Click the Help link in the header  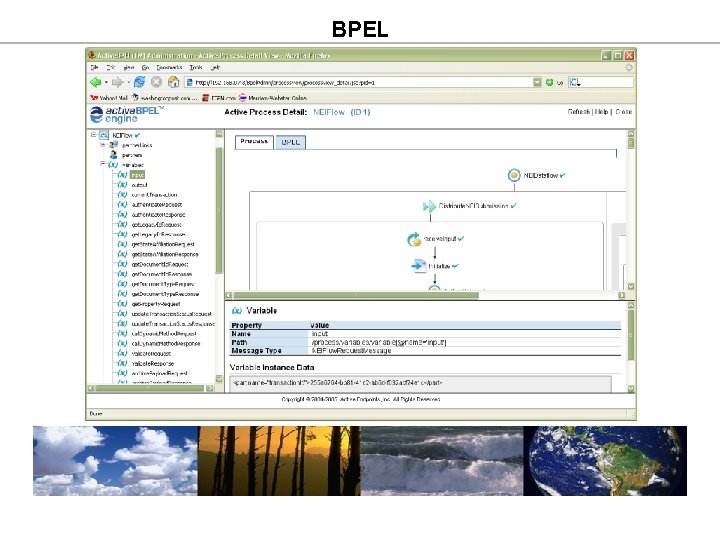[x=601, y=112]
